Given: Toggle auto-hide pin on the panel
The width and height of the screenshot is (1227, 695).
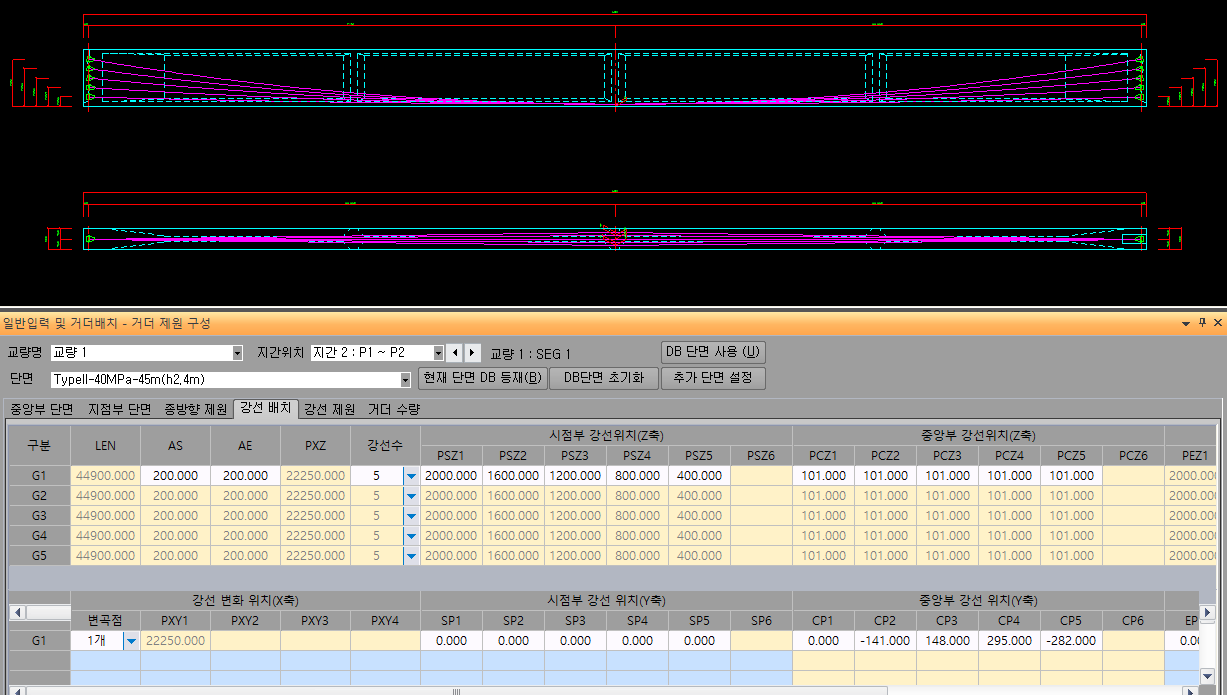Looking at the screenshot, I should pyautogui.click(x=1202, y=323).
